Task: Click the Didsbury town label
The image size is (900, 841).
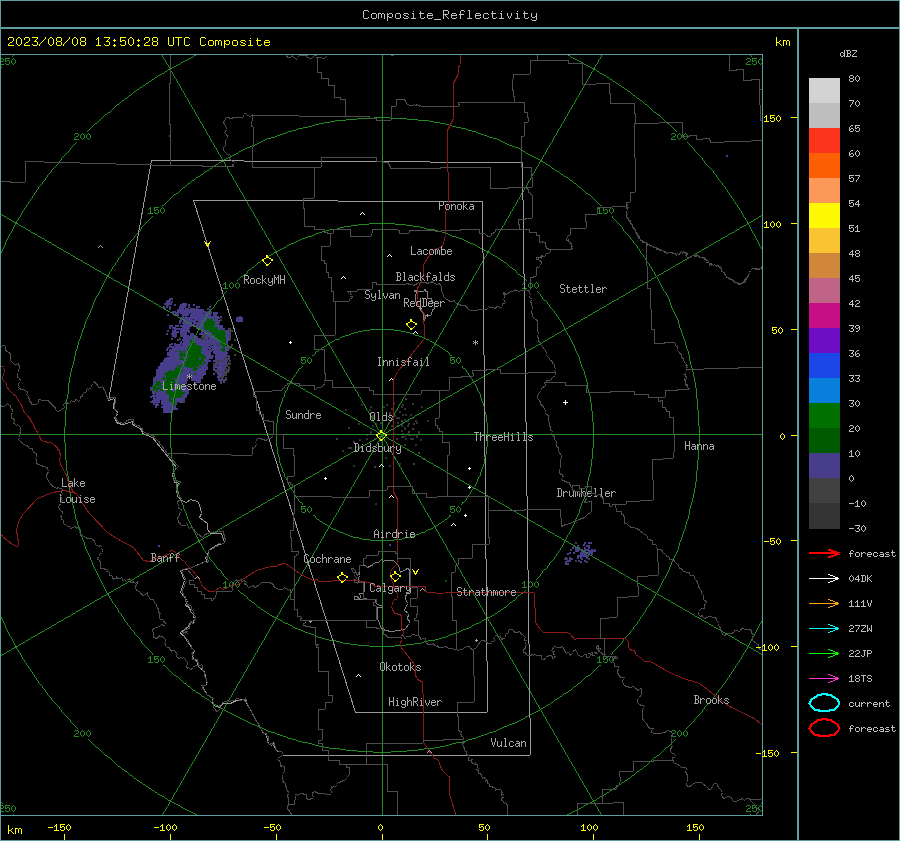Action: 377,448
